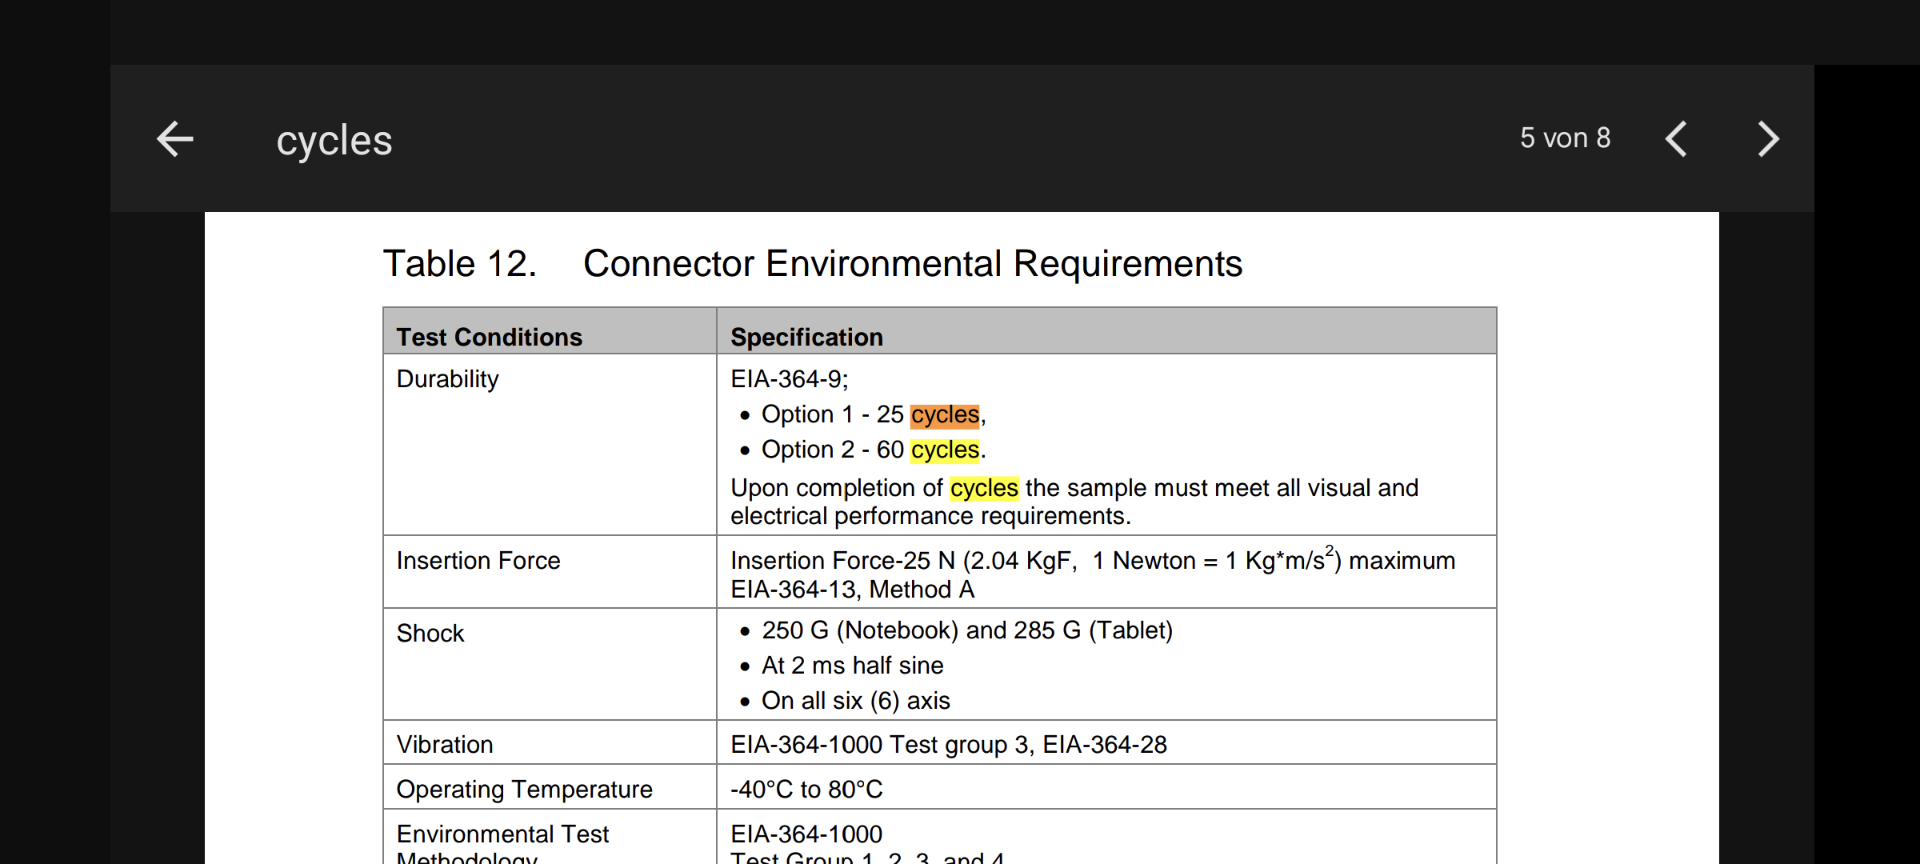This screenshot has height=864, width=1920.
Task: Click highlighted 'cycles' in Option 2 line
Action: pos(944,450)
